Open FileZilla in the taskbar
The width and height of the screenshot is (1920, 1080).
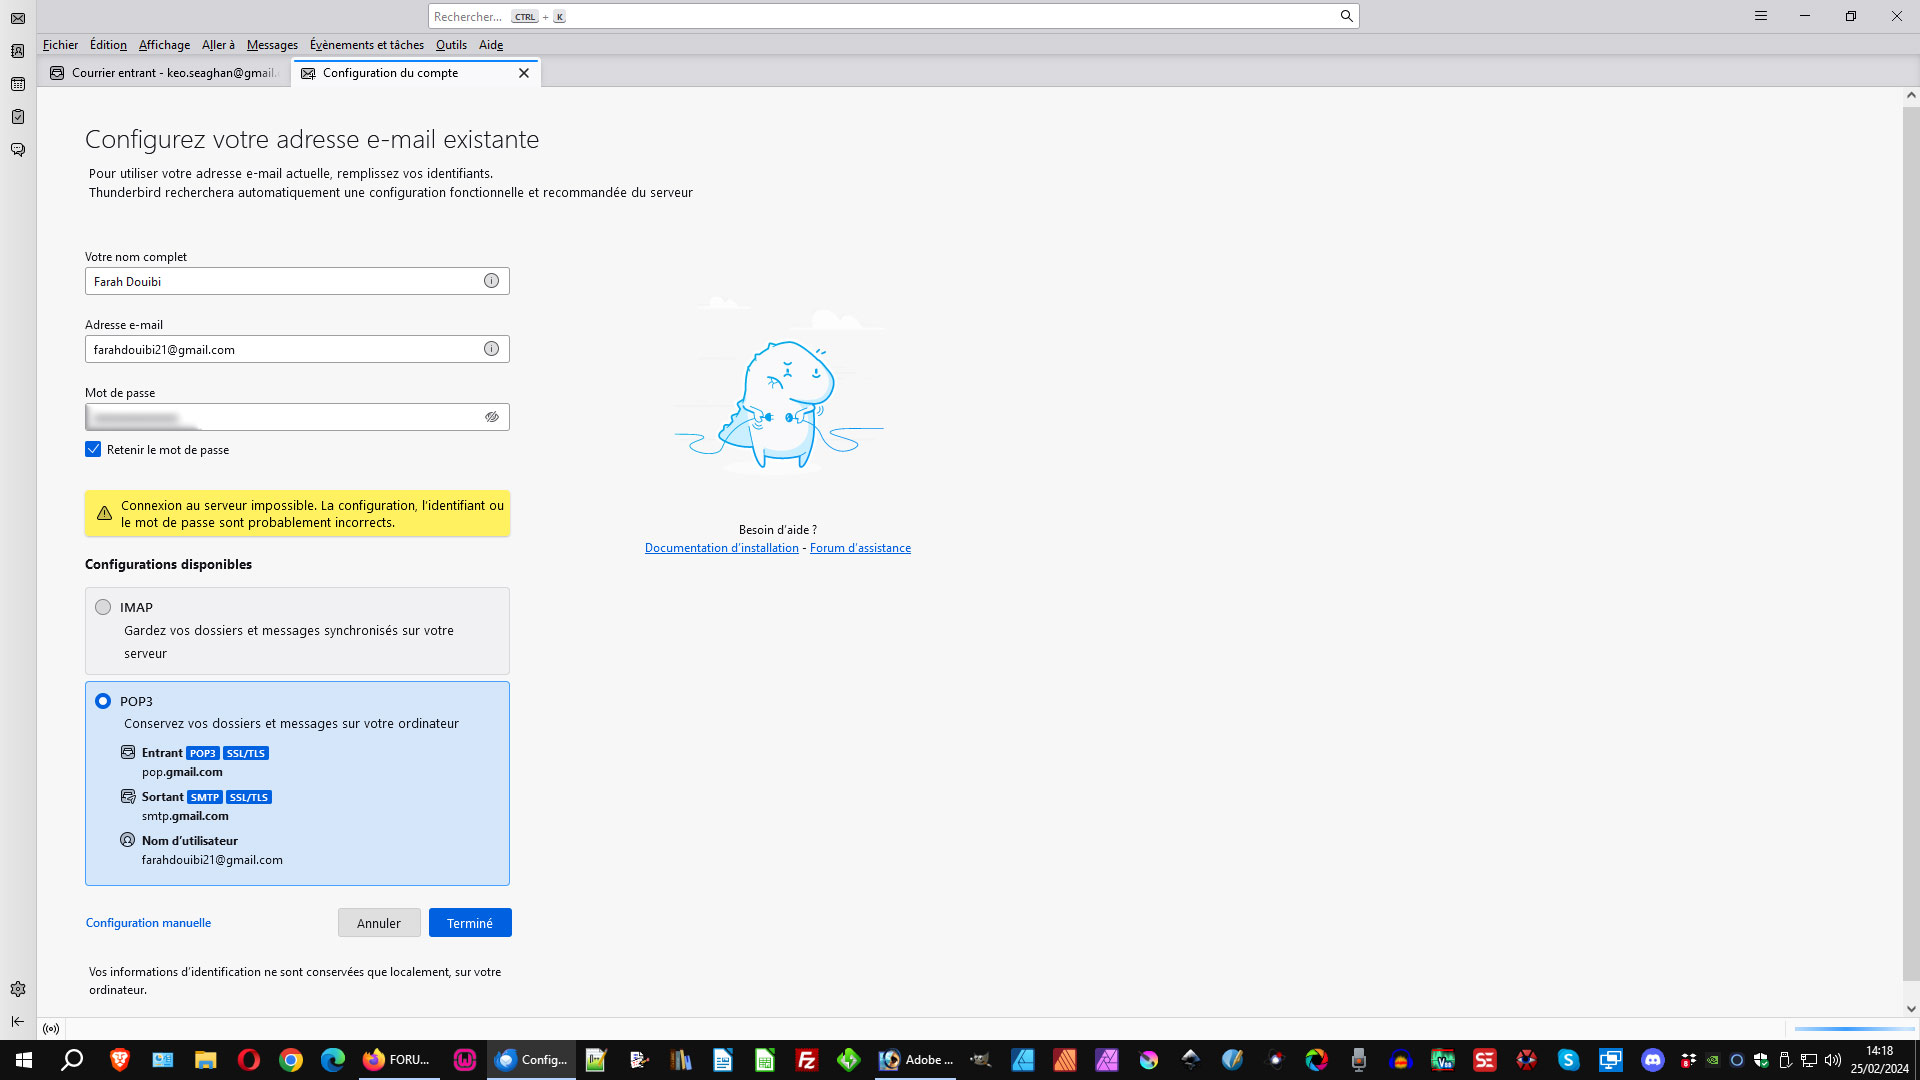tap(807, 1060)
